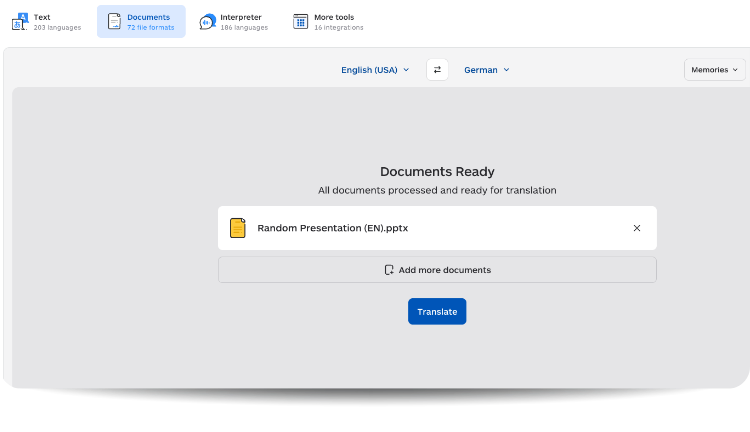Image resolution: width=750 pixels, height=432 pixels.
Task: Open the German target language dropdown
Action: pos(486,70)
